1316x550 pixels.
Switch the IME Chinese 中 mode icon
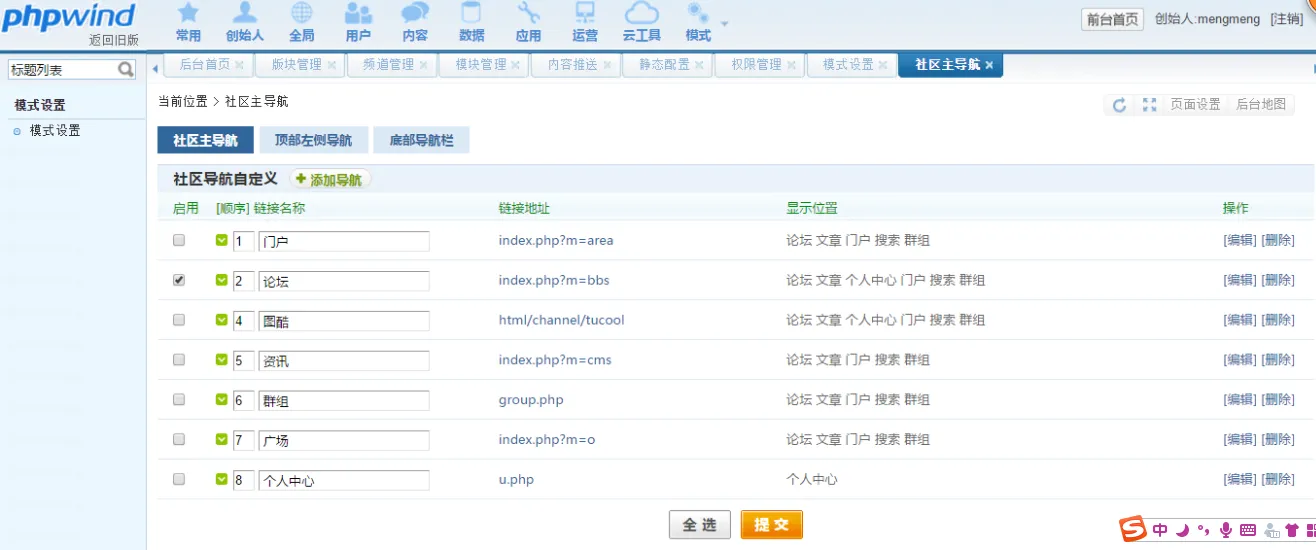click(x=1160, y=530)
